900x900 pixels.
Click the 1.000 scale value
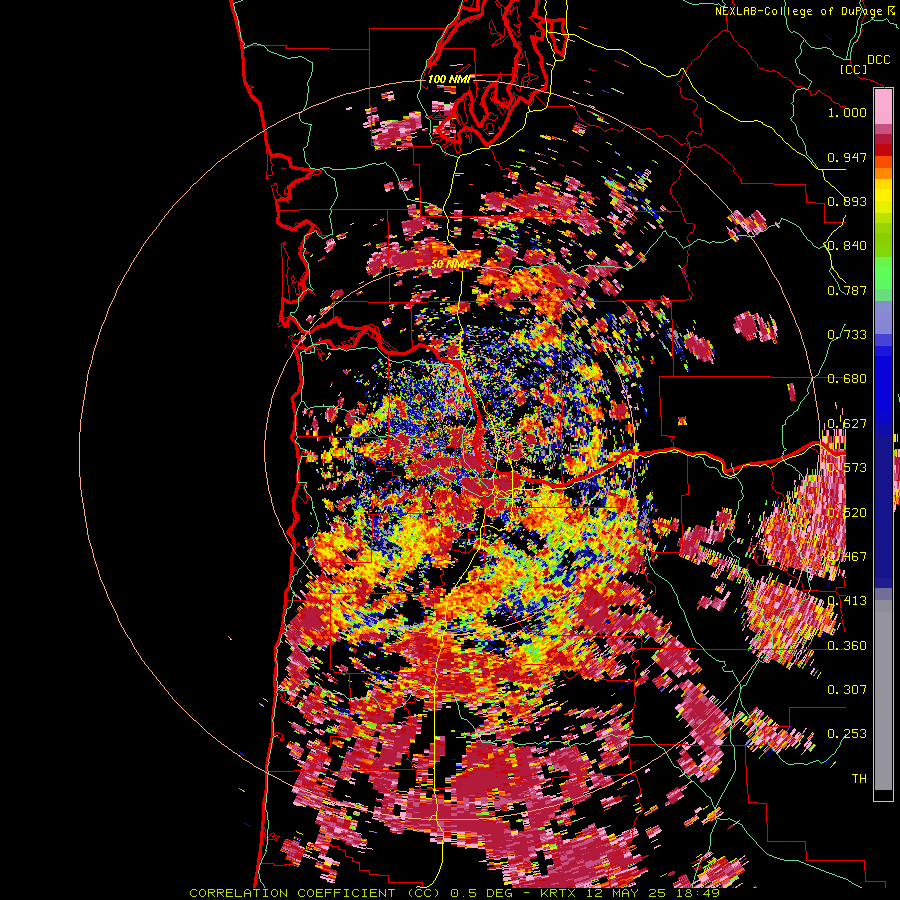pos(847,112)
